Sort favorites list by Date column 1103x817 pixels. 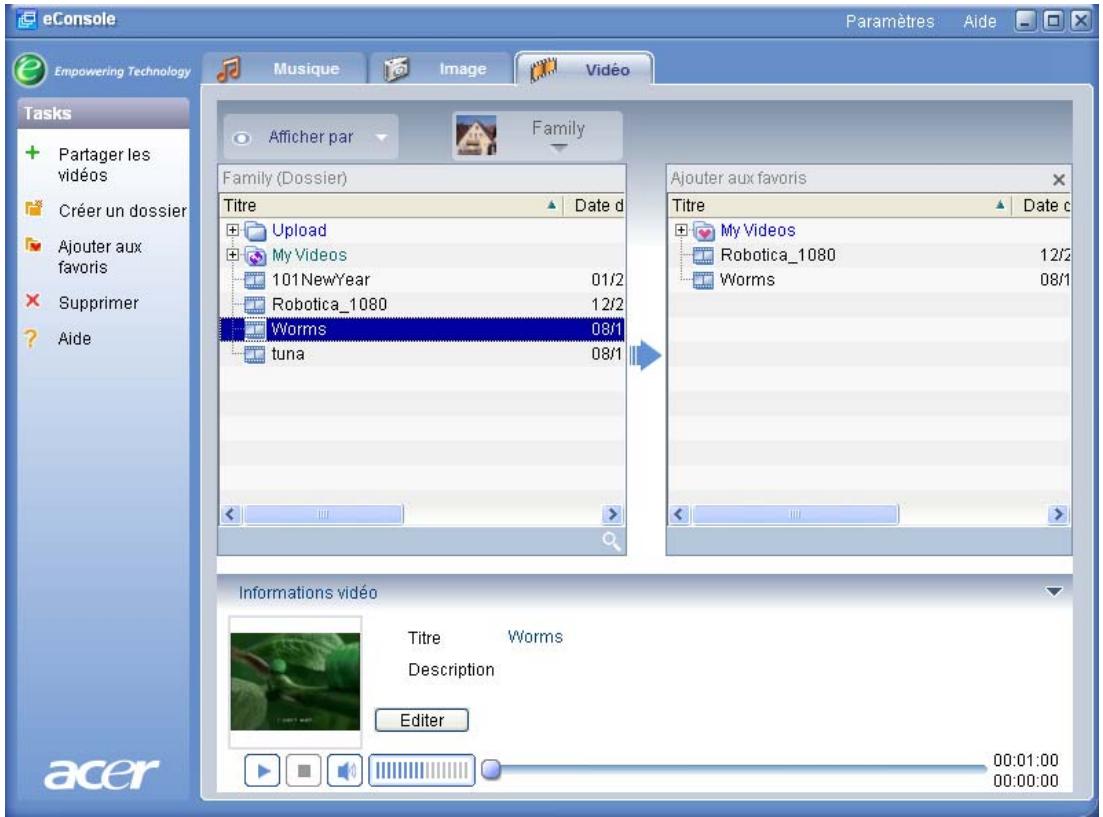click(1043, 205)
